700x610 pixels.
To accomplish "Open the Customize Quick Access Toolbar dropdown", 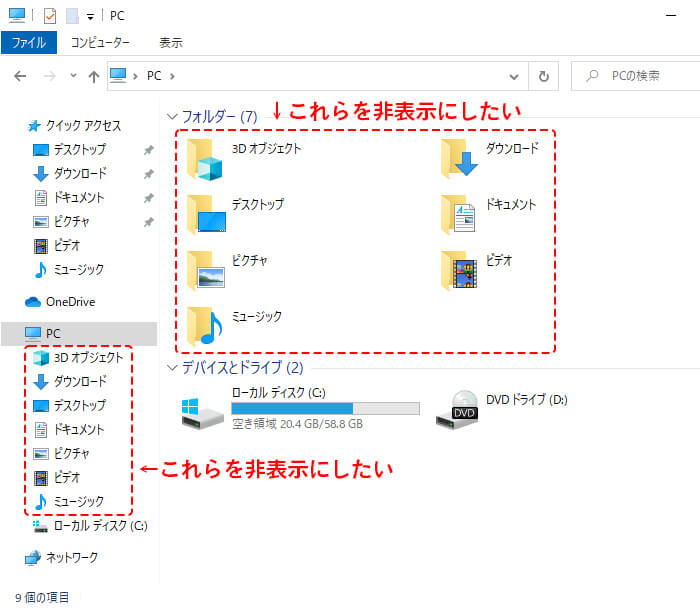I will [x=91, y=17].
